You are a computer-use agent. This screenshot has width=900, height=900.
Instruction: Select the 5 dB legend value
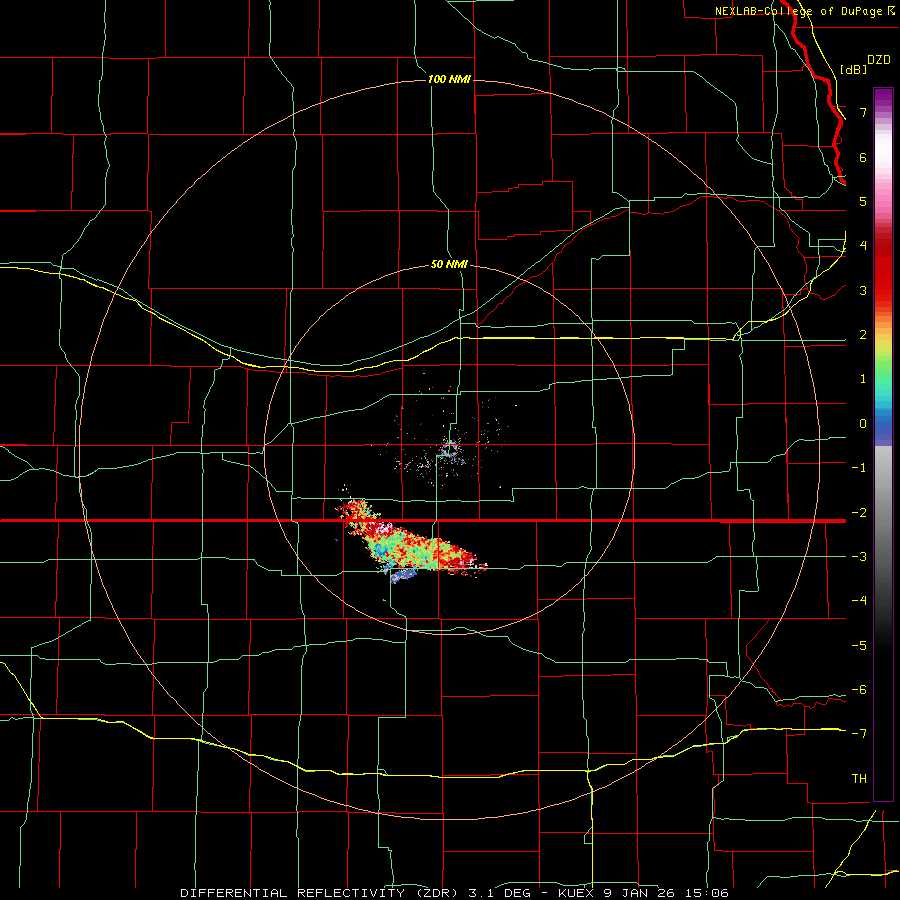(863, 201)
